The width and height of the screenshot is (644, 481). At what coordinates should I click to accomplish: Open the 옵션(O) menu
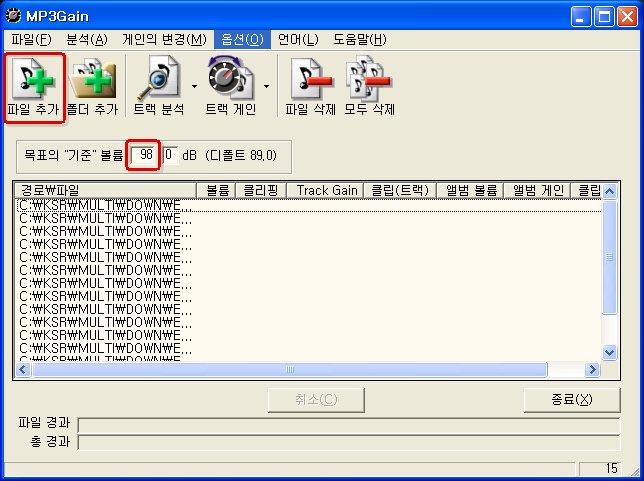[242, 39]
